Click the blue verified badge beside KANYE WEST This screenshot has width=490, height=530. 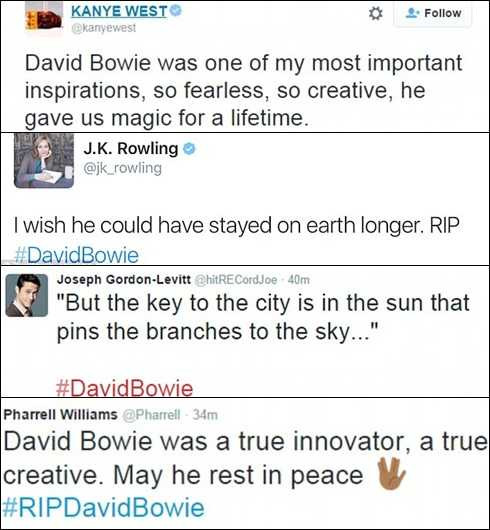click(175, 10)
